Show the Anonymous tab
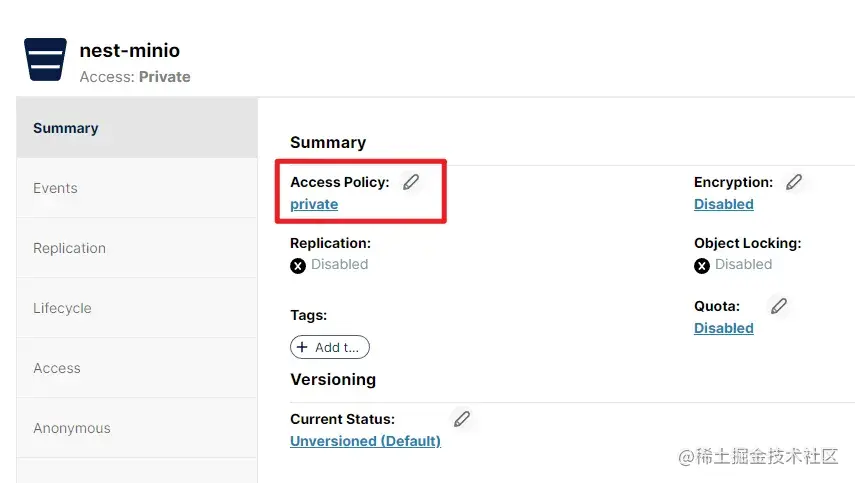 click(72, 428)
